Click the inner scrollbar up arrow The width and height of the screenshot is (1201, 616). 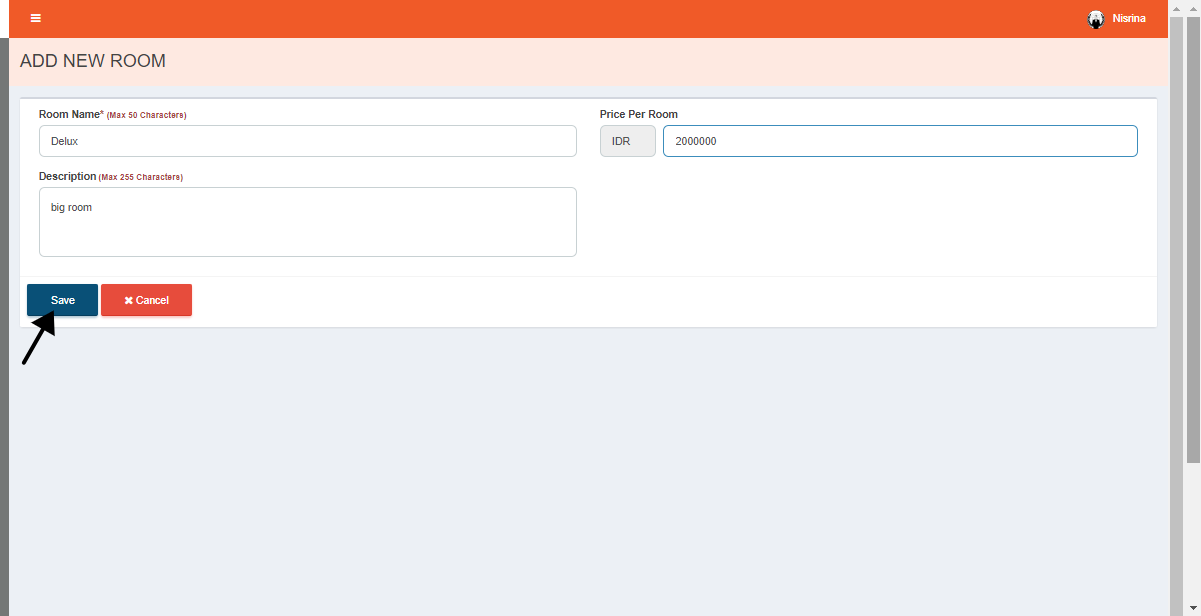click(x=1177, y=8)
